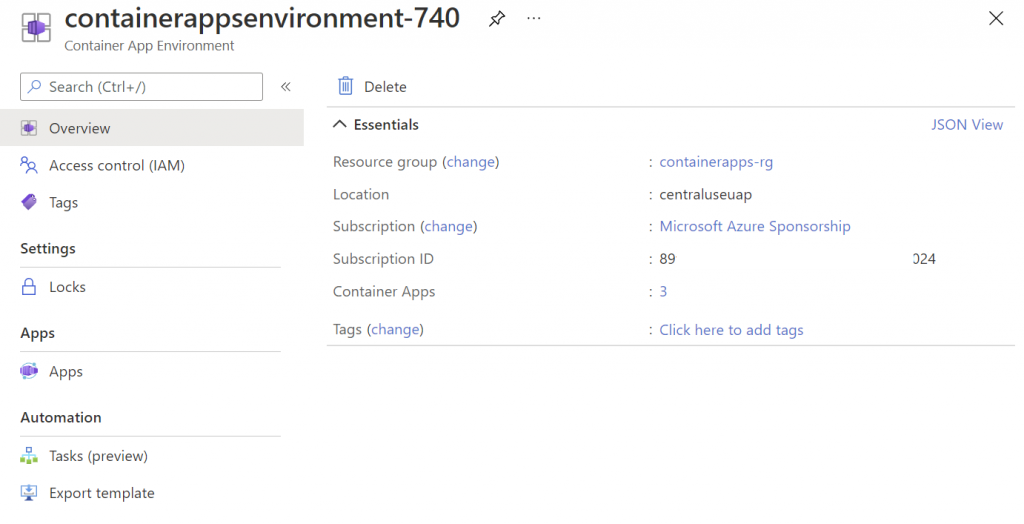Open Tasks (preview) under Automation
The image size is (1024, 524).
click(99, 455)
